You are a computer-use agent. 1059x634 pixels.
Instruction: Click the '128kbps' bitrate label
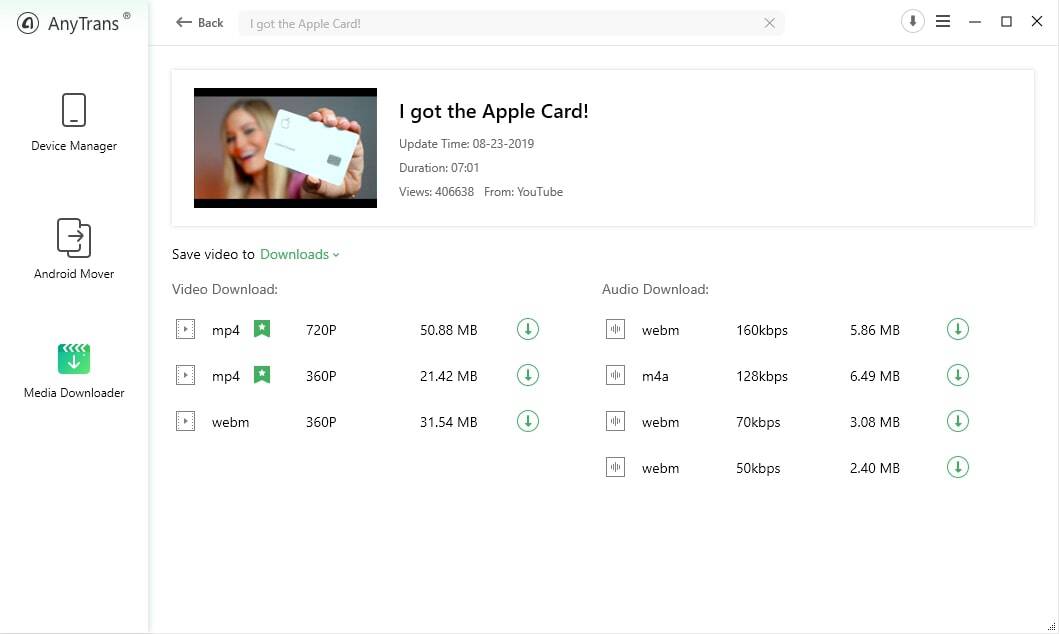click(762, 376)
